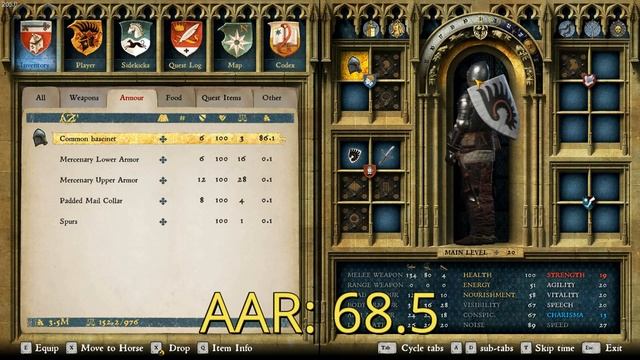Open the Quest Log shield
The image size is (640, 360).
[x=185, y=39]
